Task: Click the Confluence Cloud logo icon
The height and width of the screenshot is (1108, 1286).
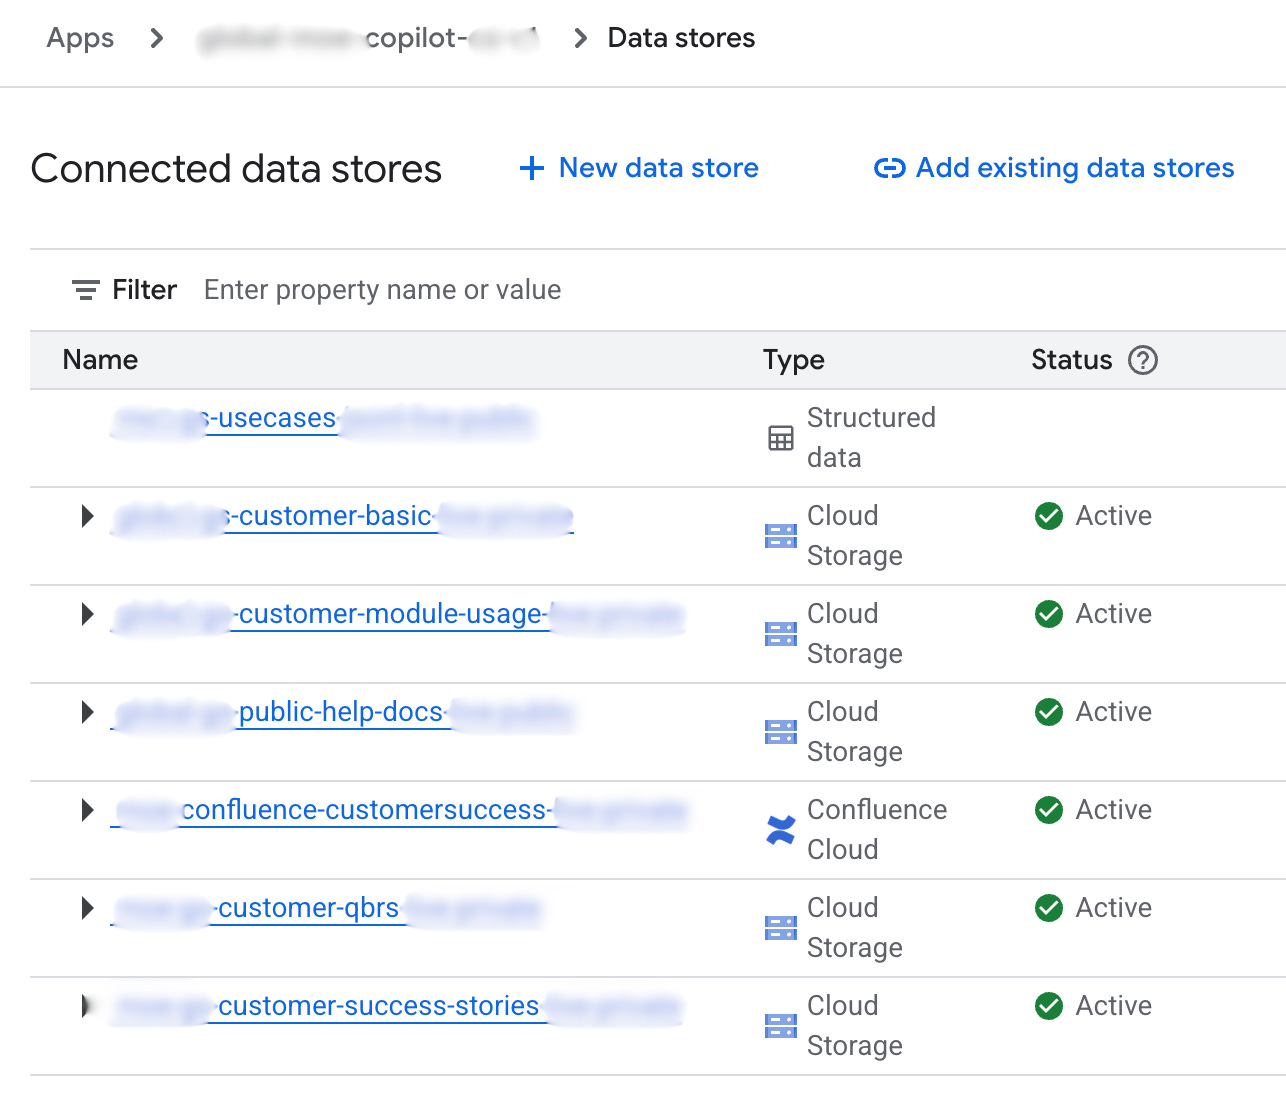Action: 781,830
